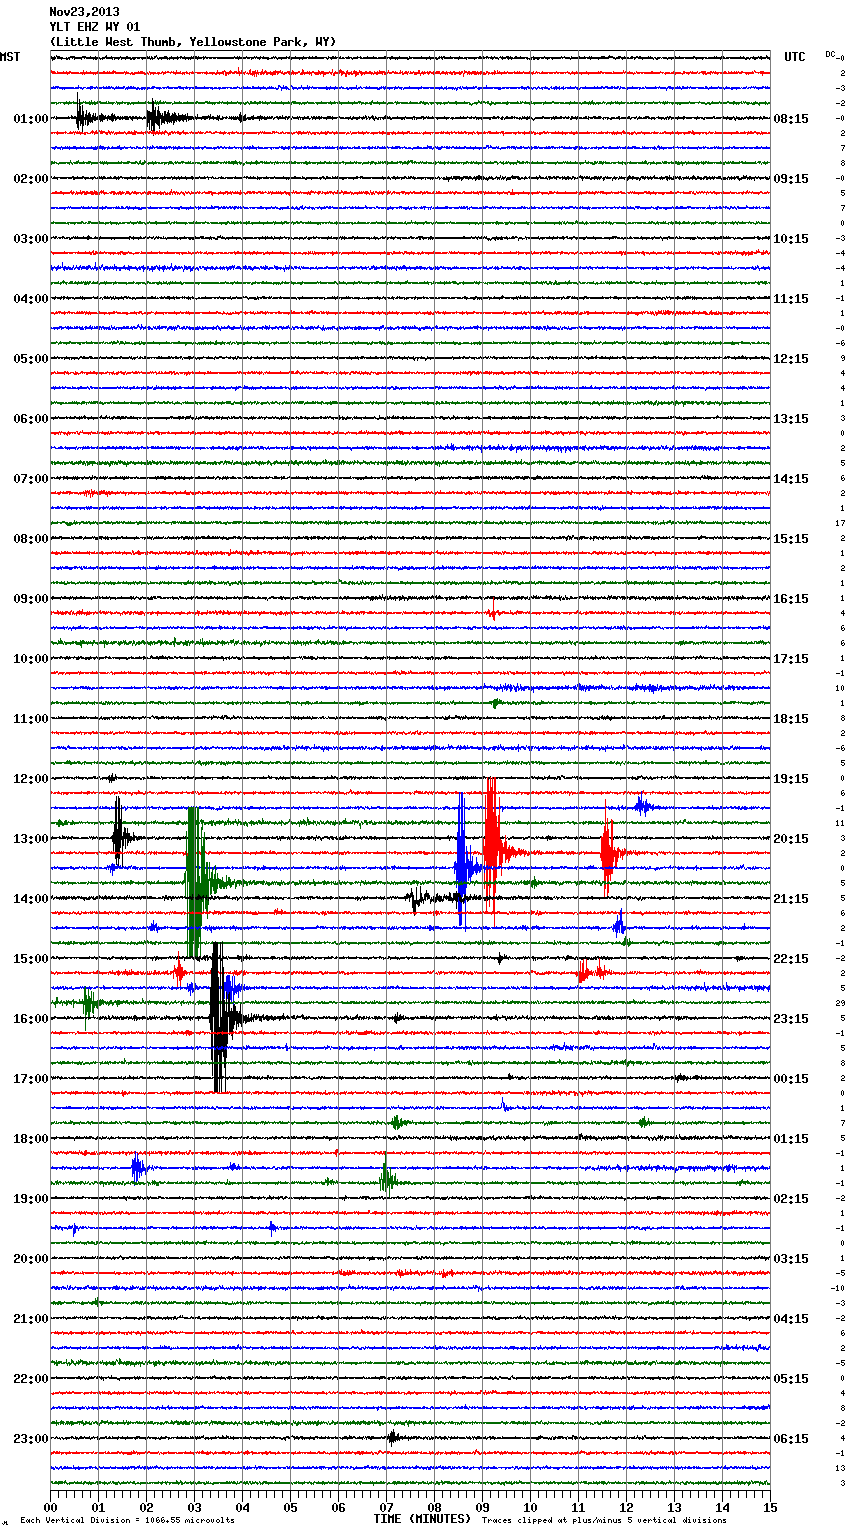
Task: Select minute tick 08 on bottom axis
Action: 434,1507
